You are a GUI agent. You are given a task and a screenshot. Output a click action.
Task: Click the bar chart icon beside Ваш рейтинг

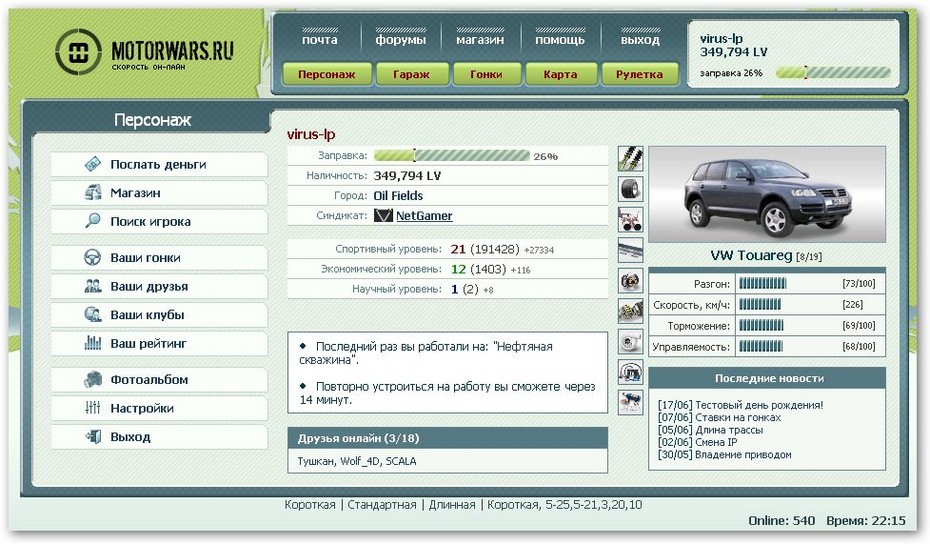coord(93,343)
